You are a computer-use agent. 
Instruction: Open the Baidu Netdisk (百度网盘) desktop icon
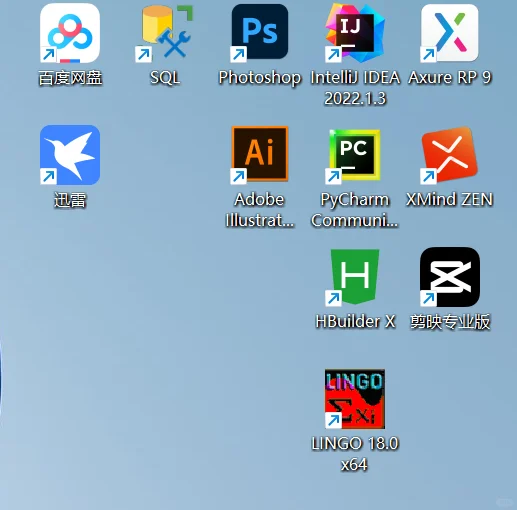70,33
